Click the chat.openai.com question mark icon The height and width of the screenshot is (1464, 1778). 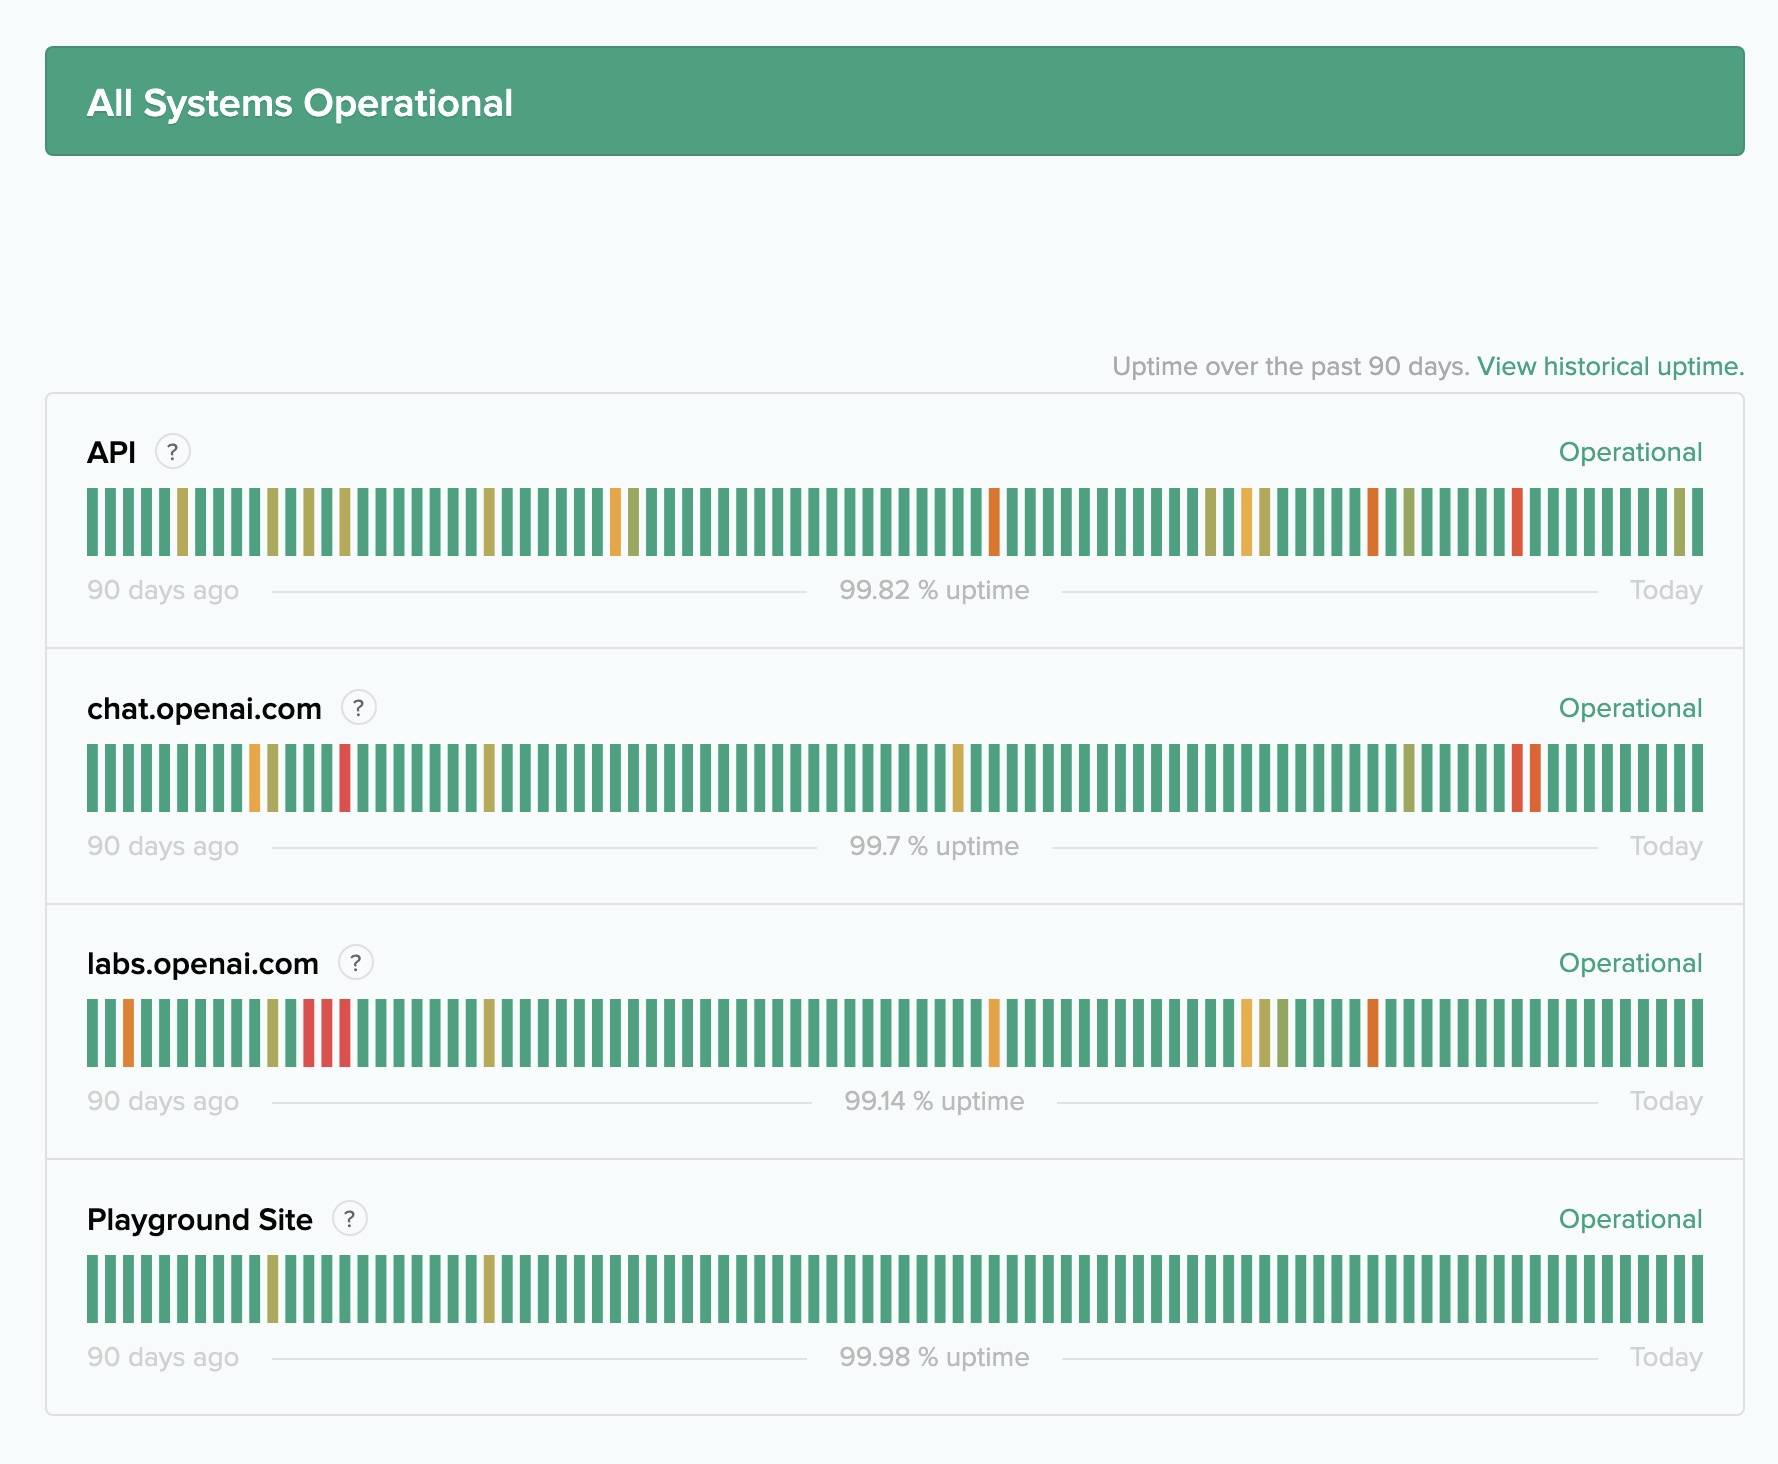click(360, 707)
